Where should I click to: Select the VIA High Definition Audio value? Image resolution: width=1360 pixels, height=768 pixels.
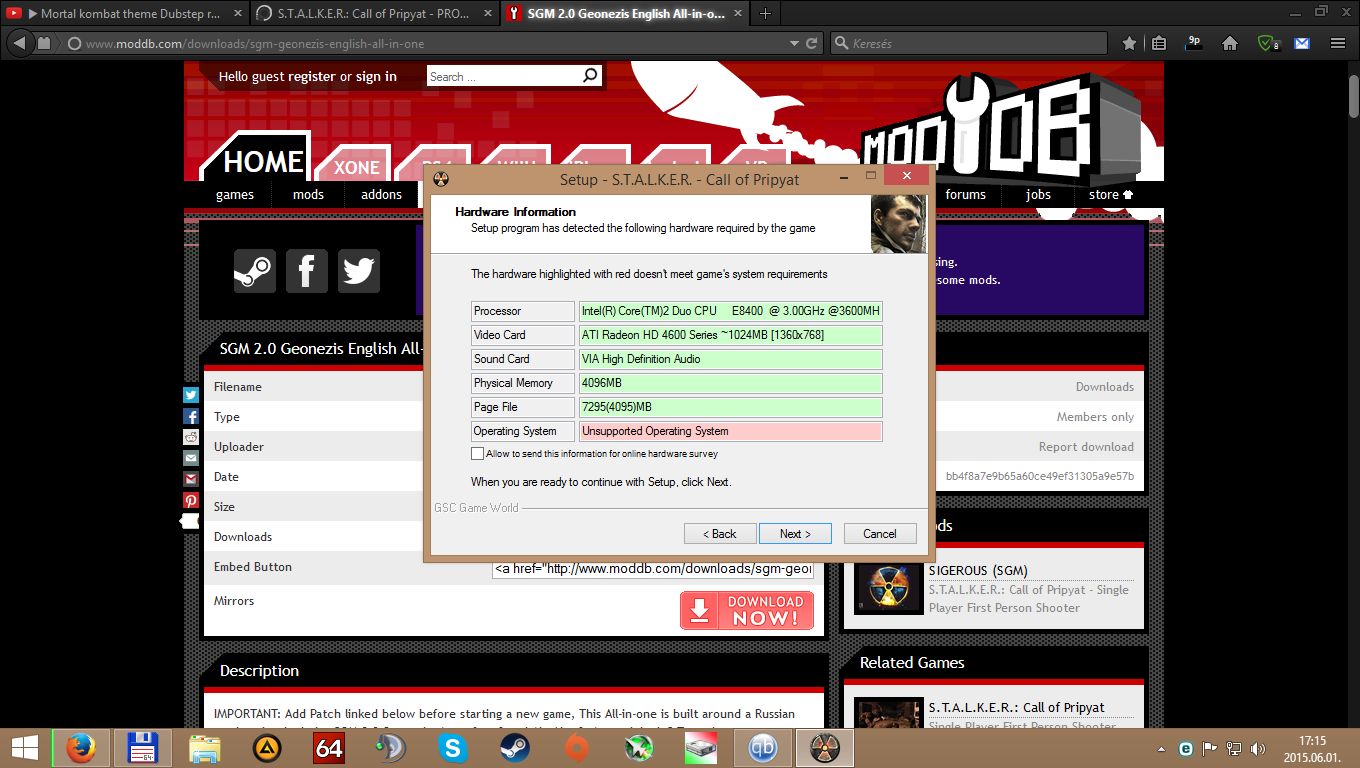click(730, 359)
